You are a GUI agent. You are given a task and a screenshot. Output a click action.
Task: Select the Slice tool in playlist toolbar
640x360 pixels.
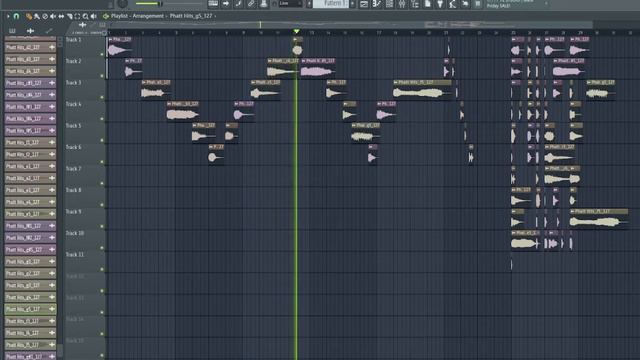(x=69, y=16)
